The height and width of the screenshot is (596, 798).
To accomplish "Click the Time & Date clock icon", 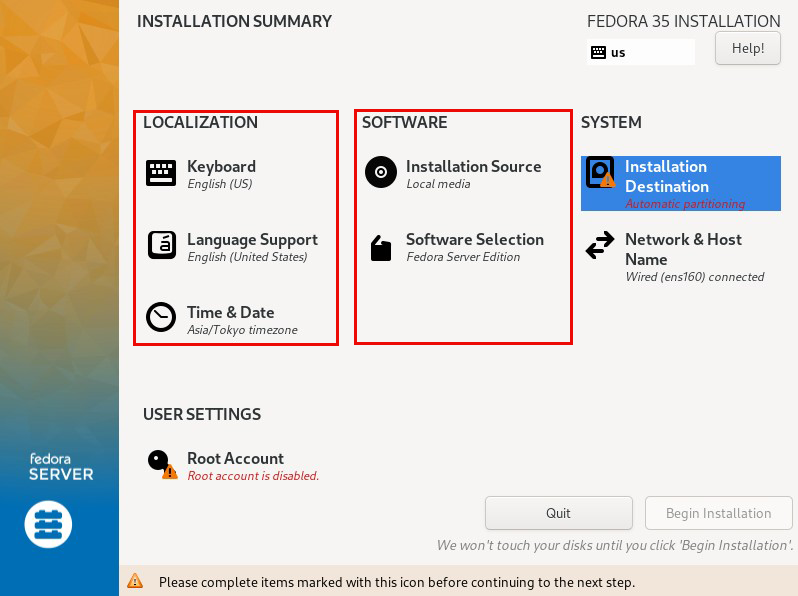I will click(161, 317).
